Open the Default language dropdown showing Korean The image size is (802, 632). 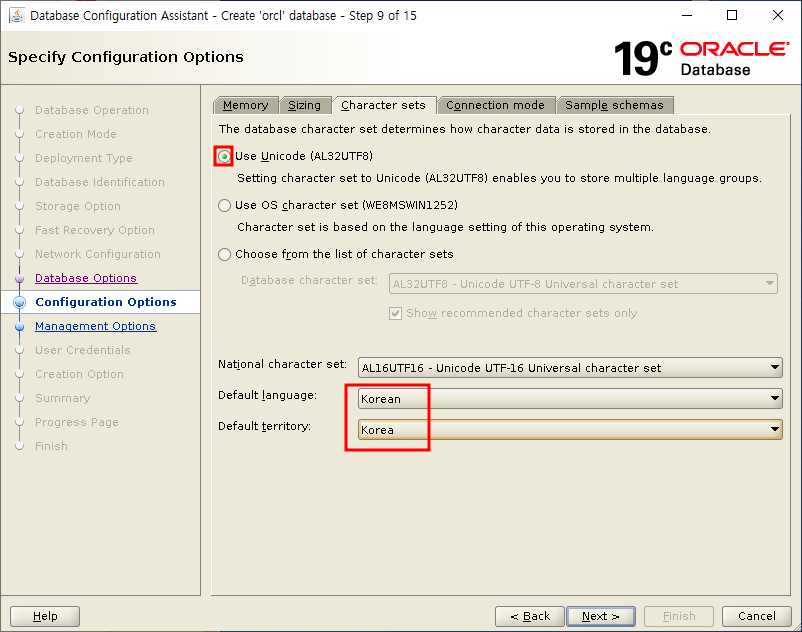pos(570,398)
